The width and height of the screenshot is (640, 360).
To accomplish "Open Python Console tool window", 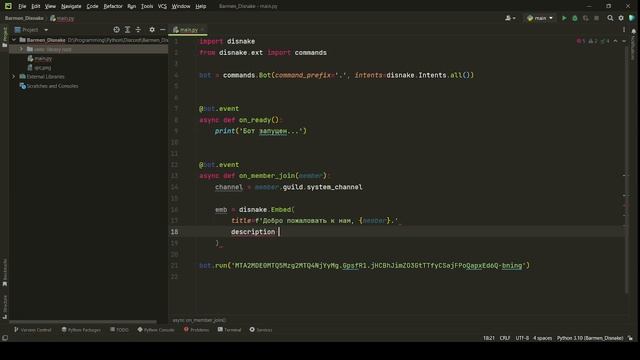I will coord(156,330).
